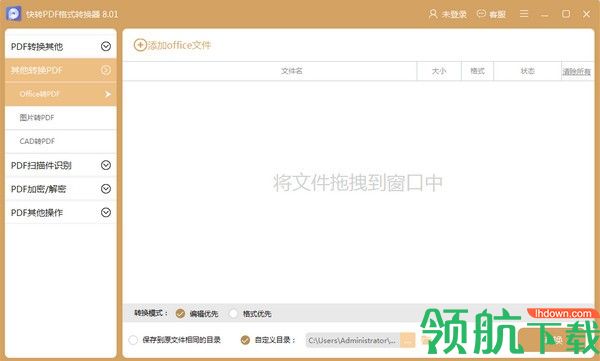600x361 pixels.
Task: Click the 大小 column header
Action: 439,71
